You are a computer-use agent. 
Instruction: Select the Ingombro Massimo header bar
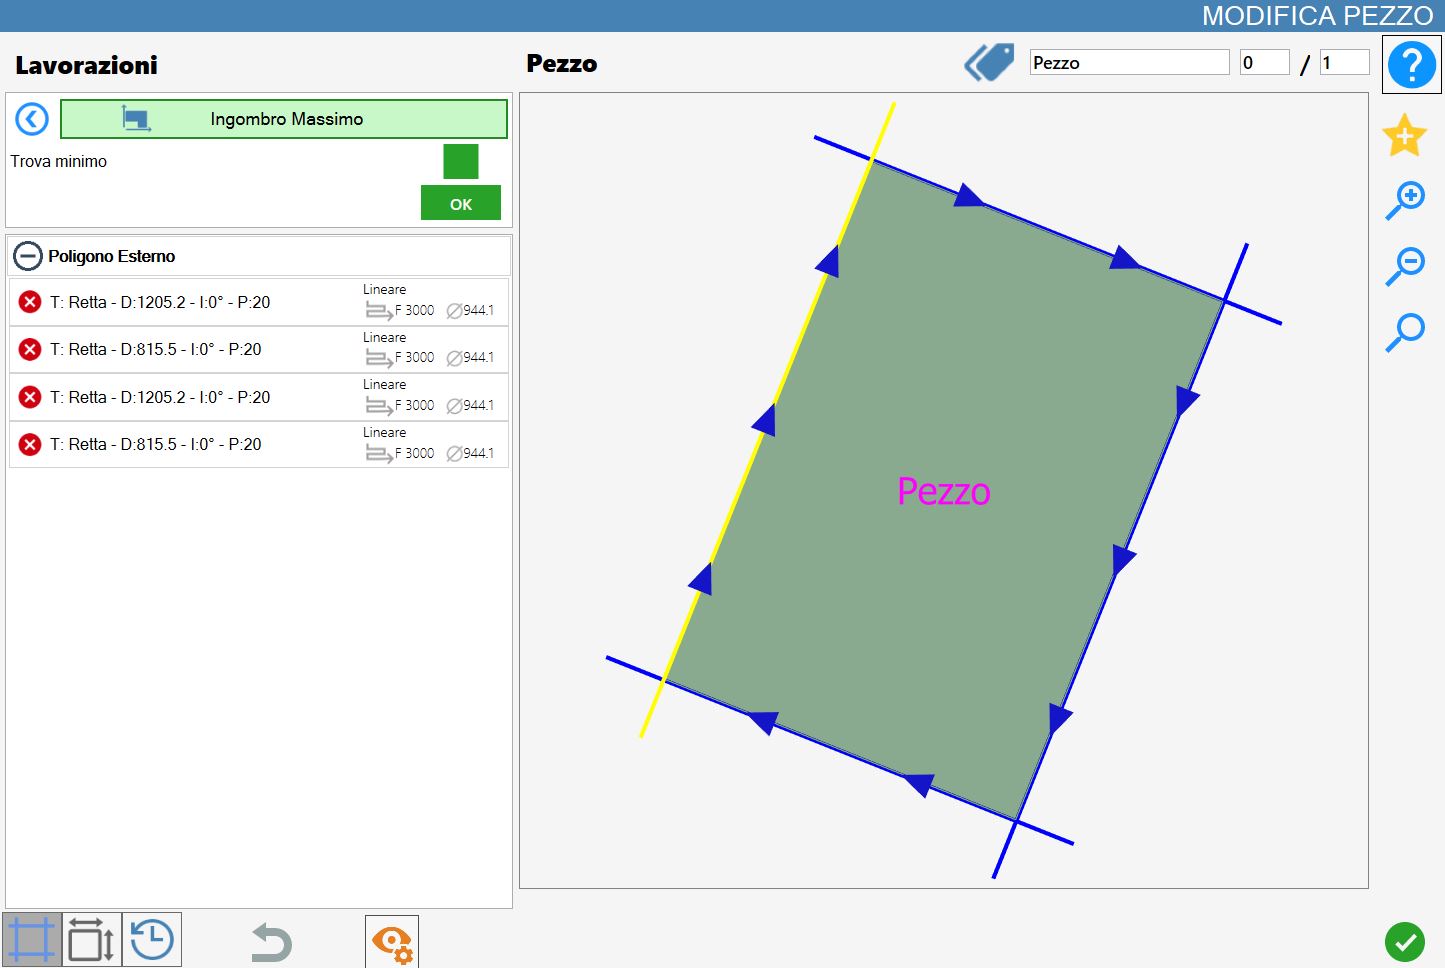[x=284, y=119]
